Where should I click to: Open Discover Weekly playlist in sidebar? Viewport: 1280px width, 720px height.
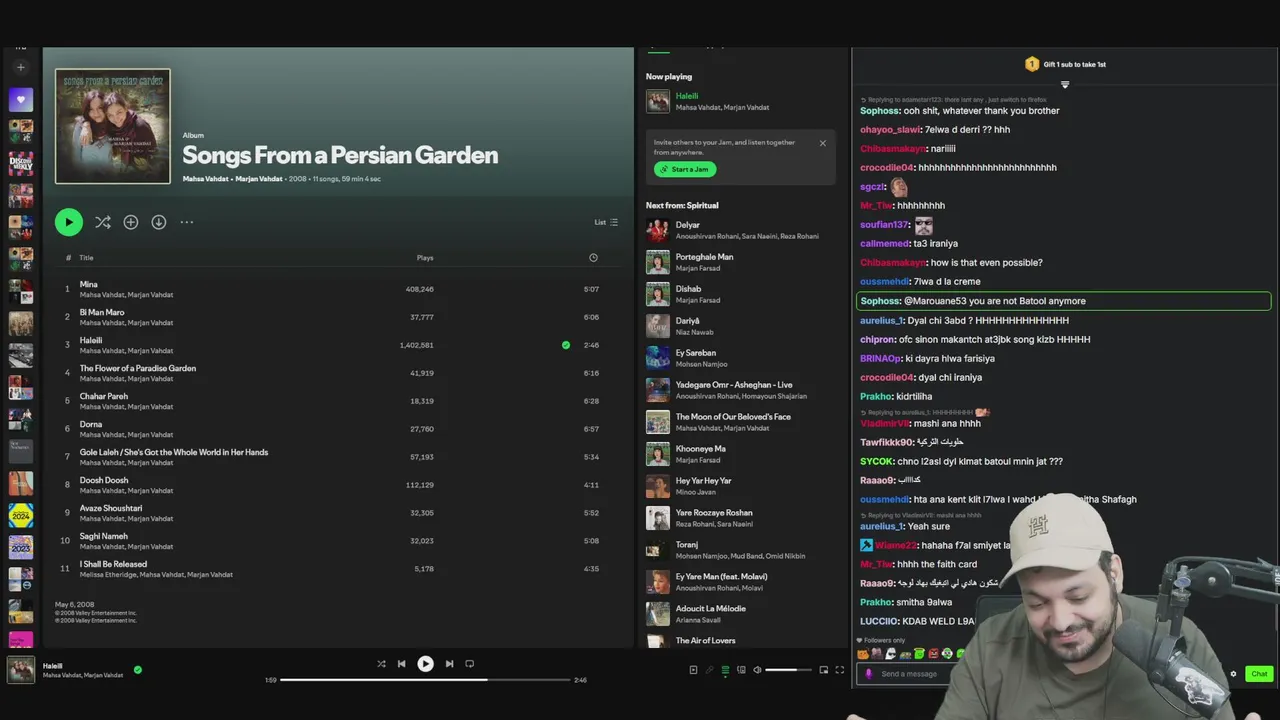pos(21,163)
